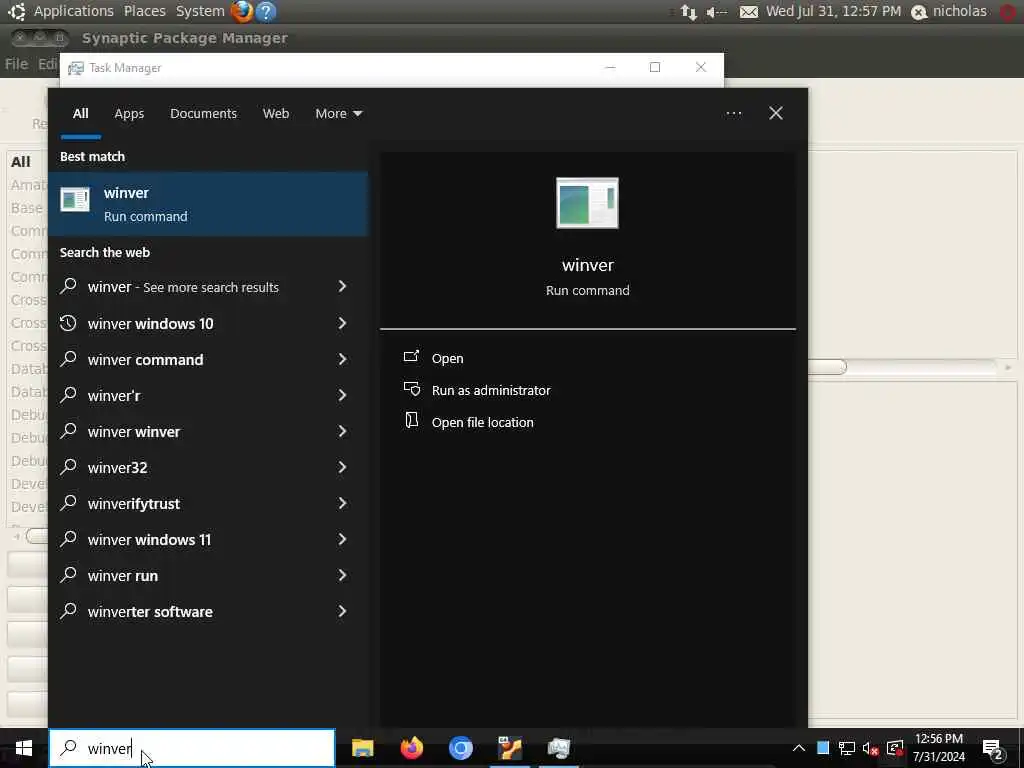Select 'winver run' web suggestion text

pos(123,576)
